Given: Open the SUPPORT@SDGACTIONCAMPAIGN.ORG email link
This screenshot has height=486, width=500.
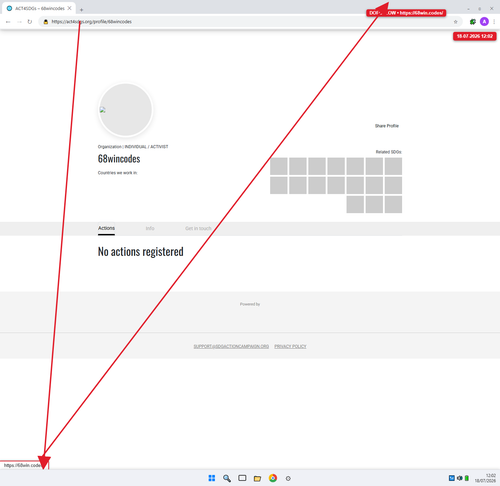Looking at the screenshot, I should tap(231, 346).
